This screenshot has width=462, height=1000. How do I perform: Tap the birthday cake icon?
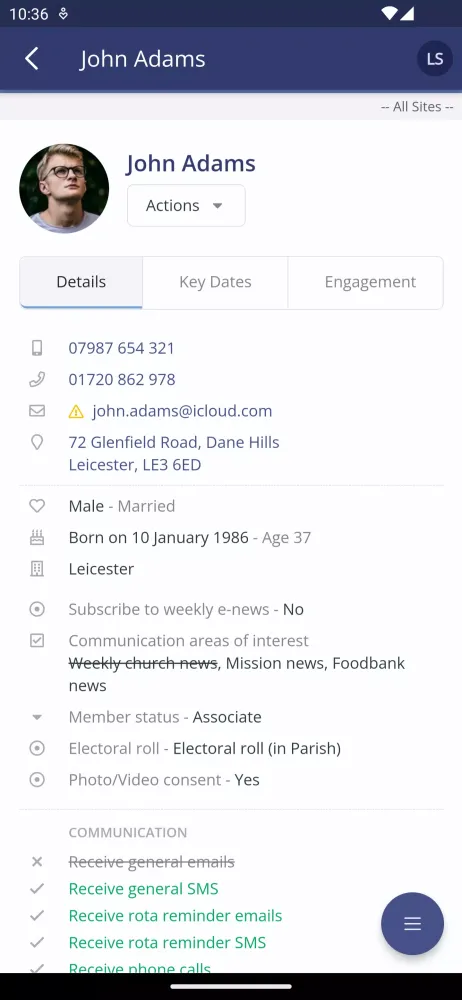click(37, 538)
